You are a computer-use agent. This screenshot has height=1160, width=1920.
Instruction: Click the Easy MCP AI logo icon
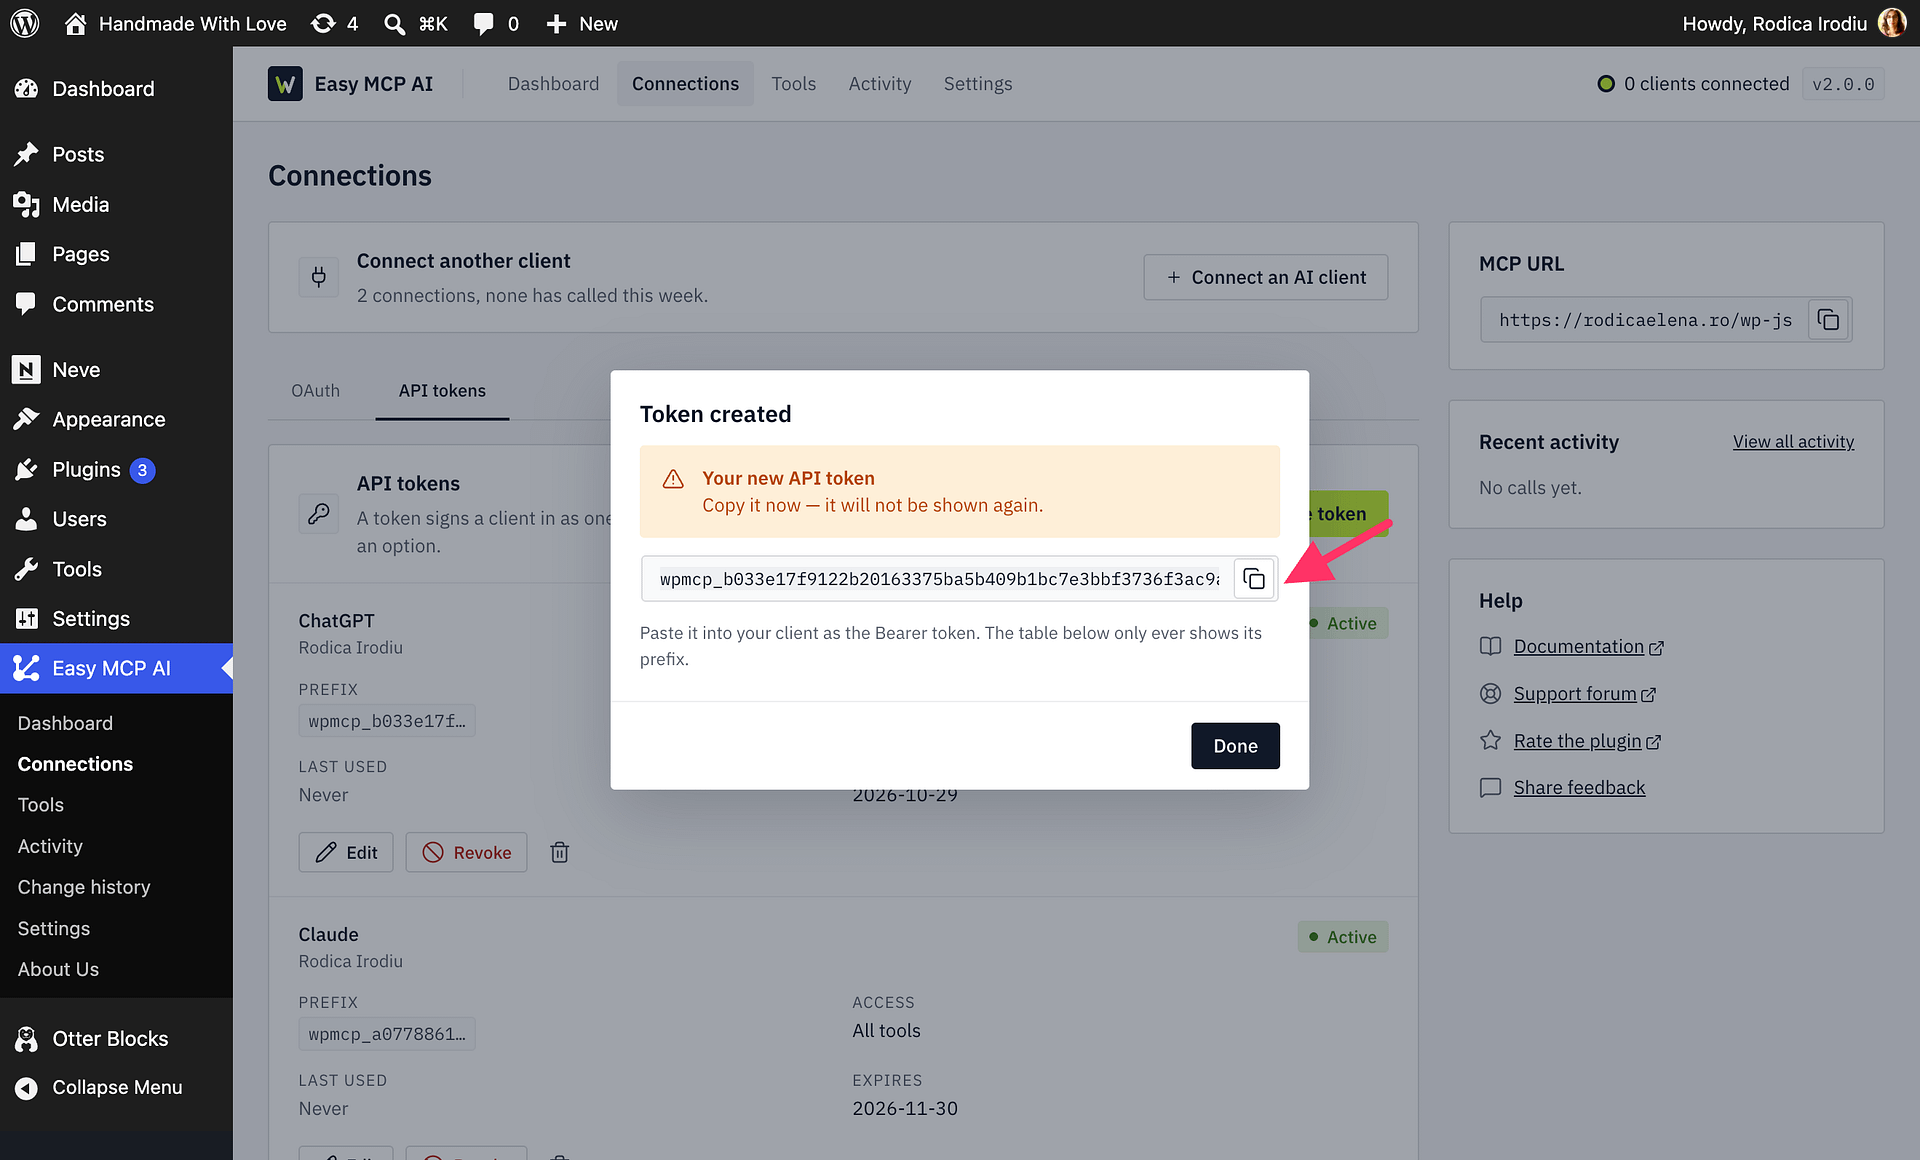pyautogui.click(x=285, y=84)
